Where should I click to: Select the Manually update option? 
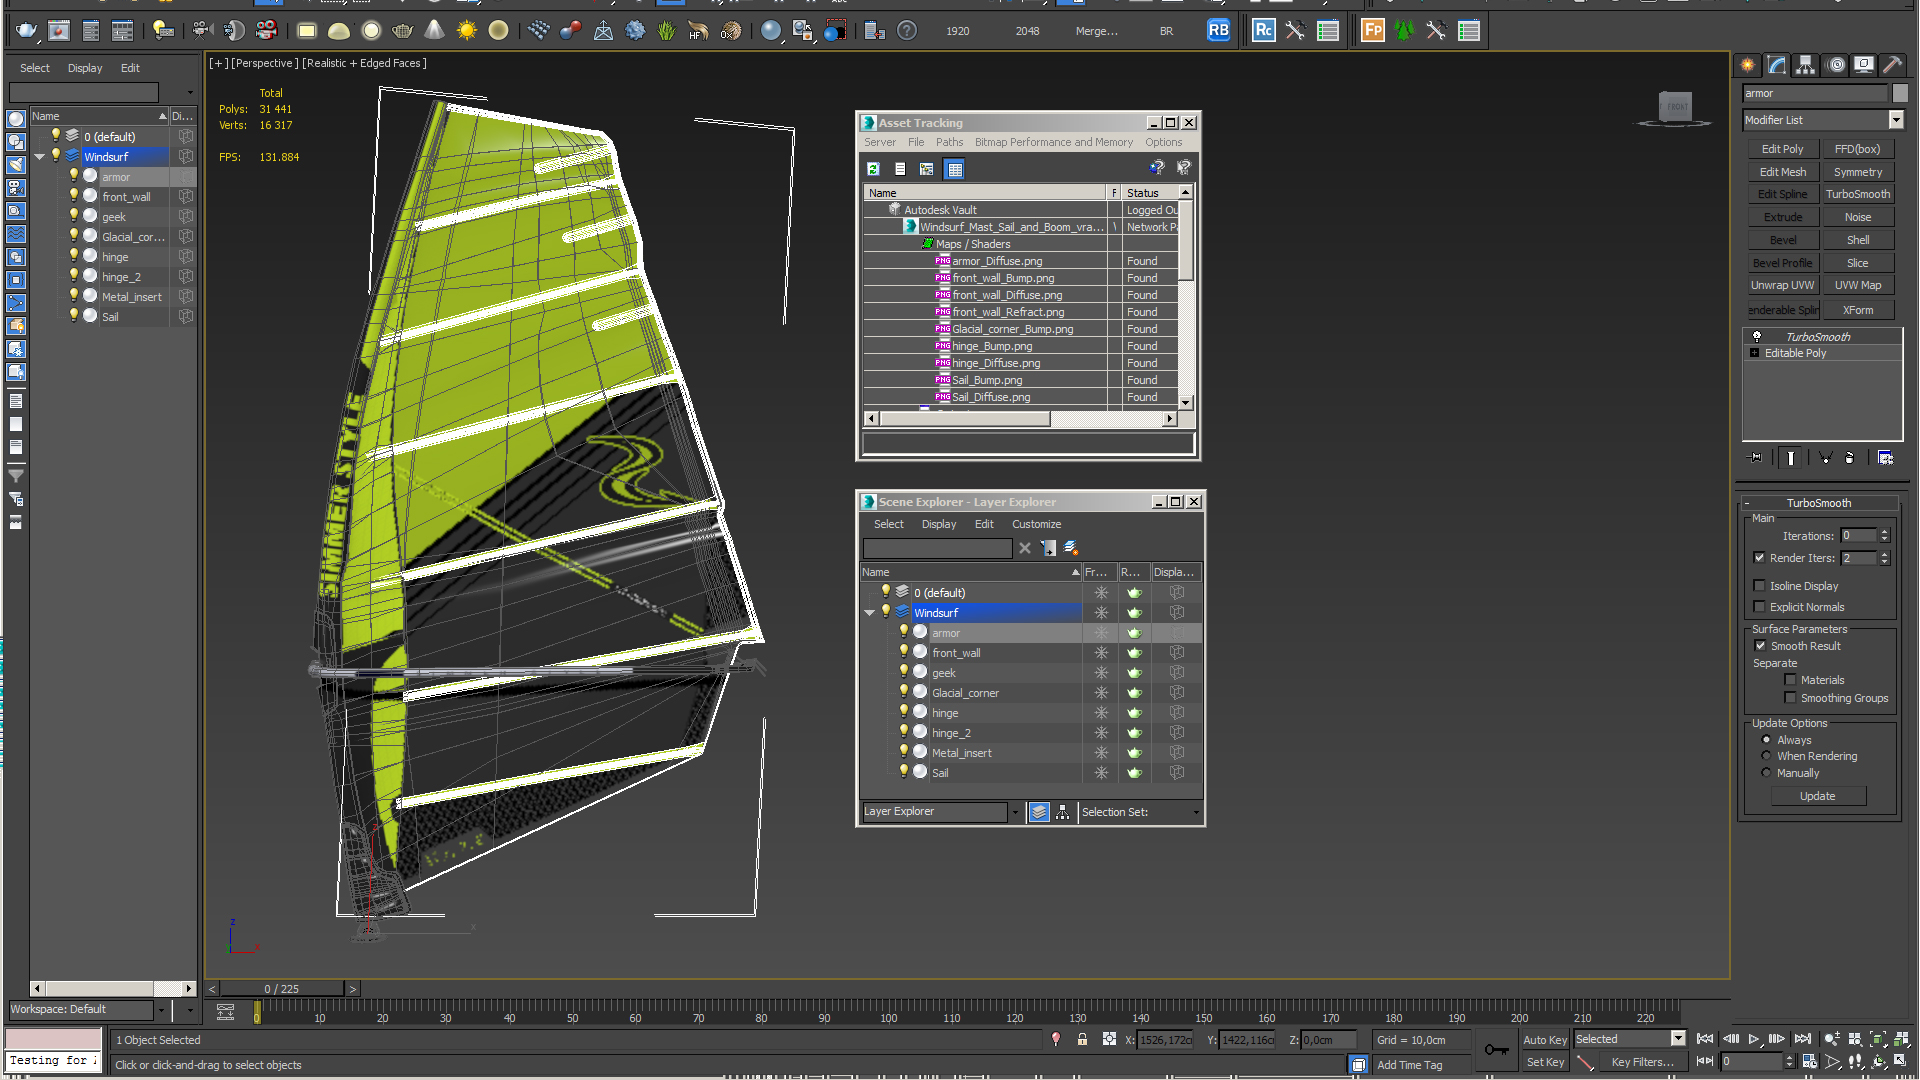pyautogui.click(x=1766, y=773)
